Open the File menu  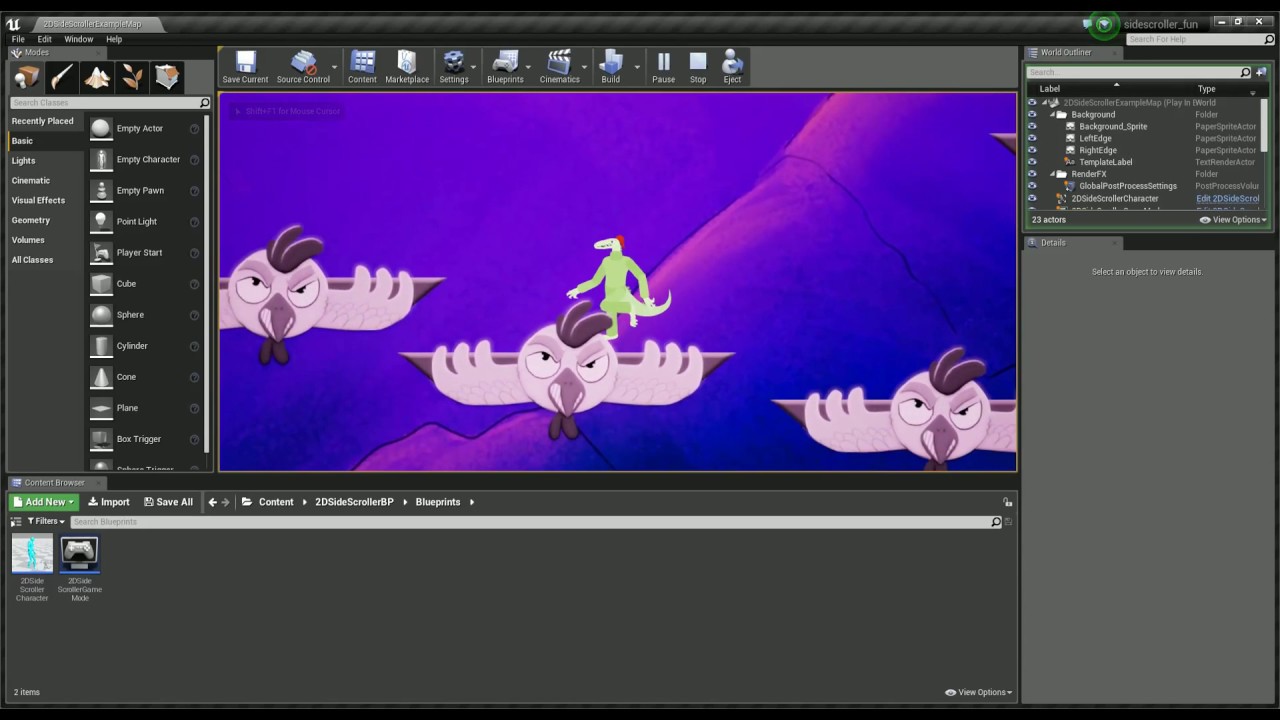18,39
